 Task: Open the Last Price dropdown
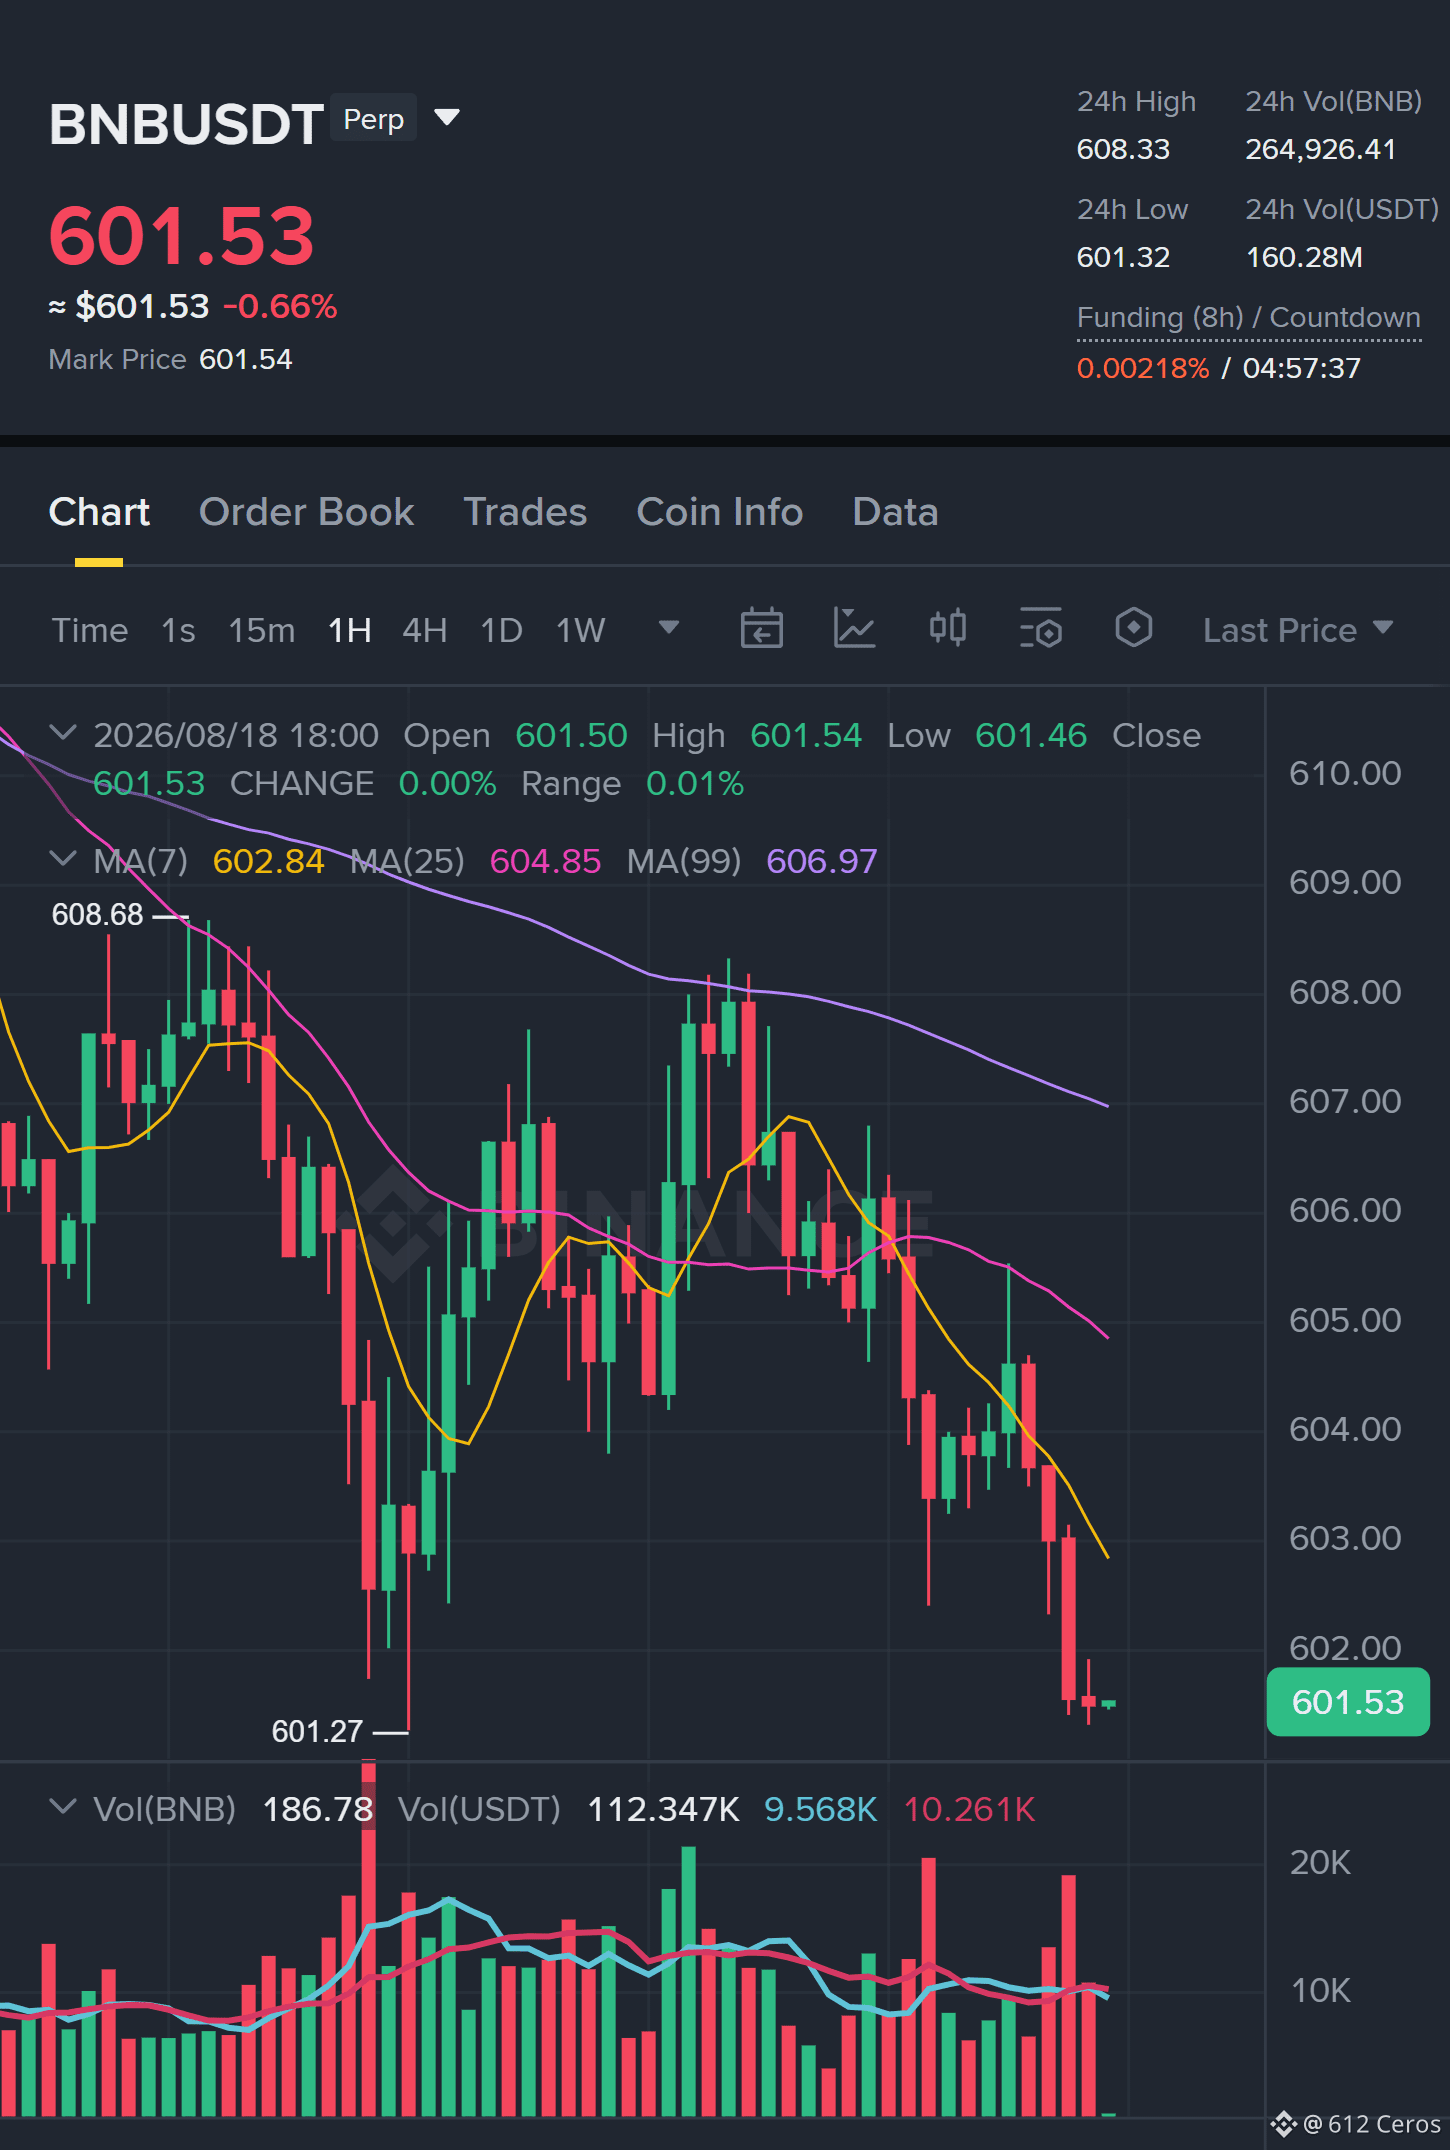click(1297, 630)
